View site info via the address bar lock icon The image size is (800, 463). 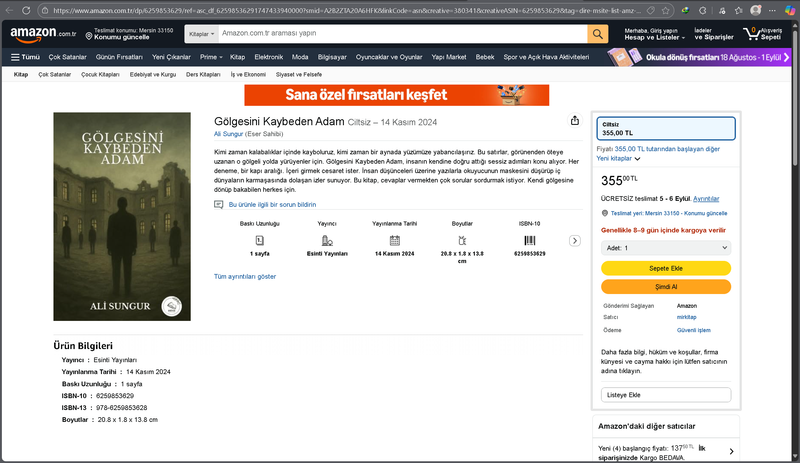coord(45,10)
